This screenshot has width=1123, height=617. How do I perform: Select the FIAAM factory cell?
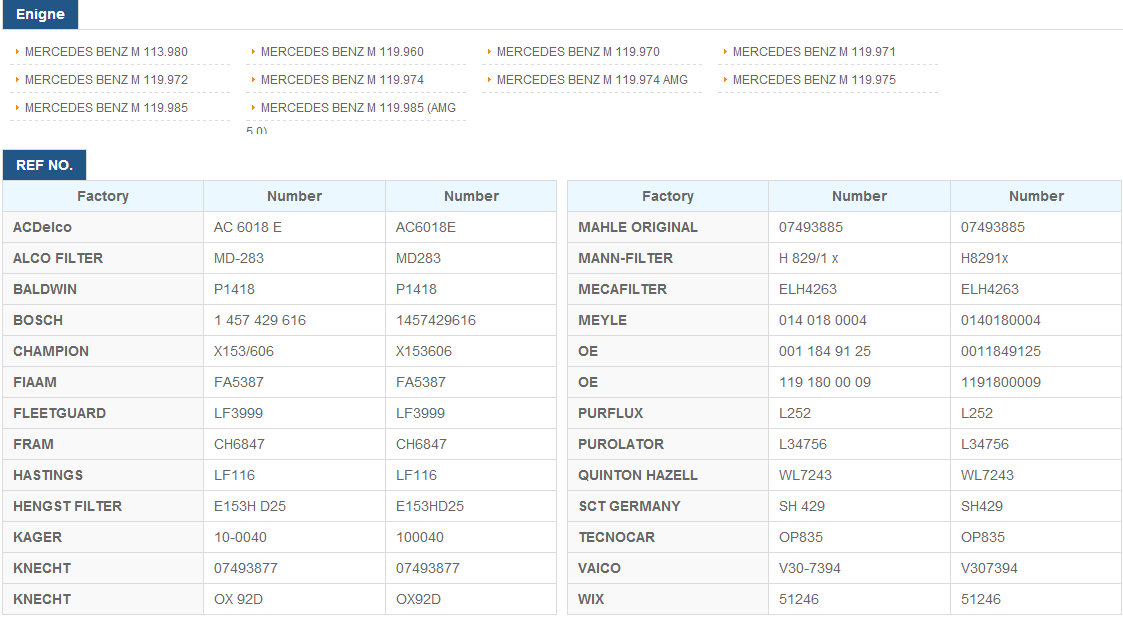point(103,382)
